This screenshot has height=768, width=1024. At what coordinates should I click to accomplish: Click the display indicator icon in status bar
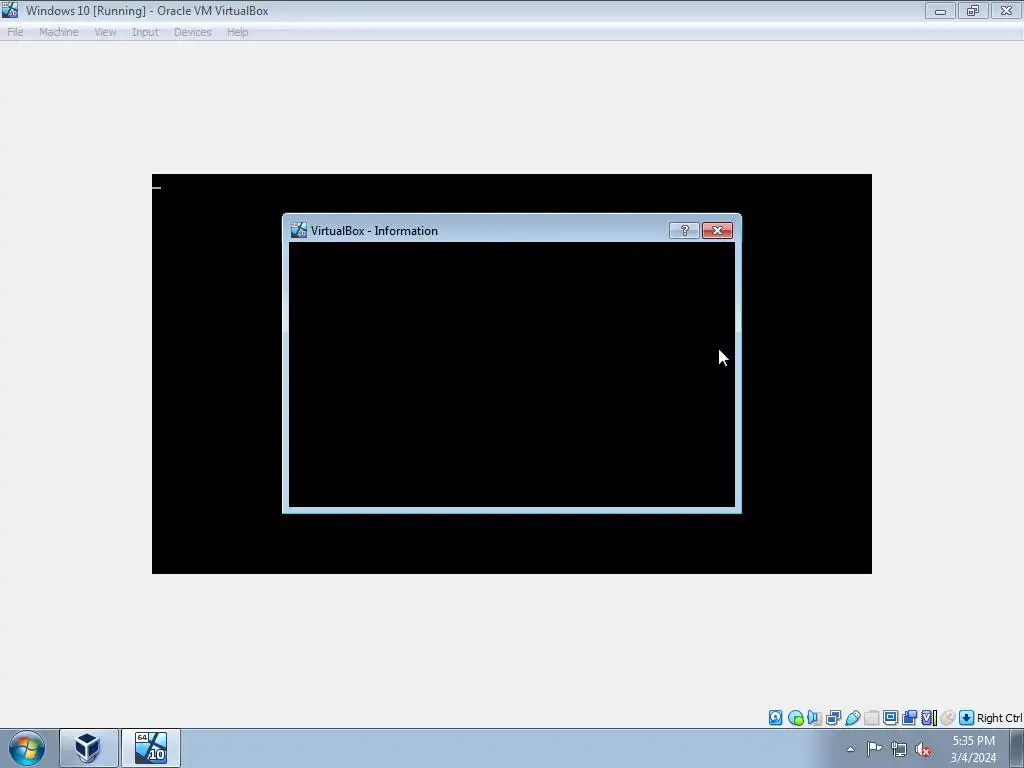pyautogui.click(x=890, y=718)
